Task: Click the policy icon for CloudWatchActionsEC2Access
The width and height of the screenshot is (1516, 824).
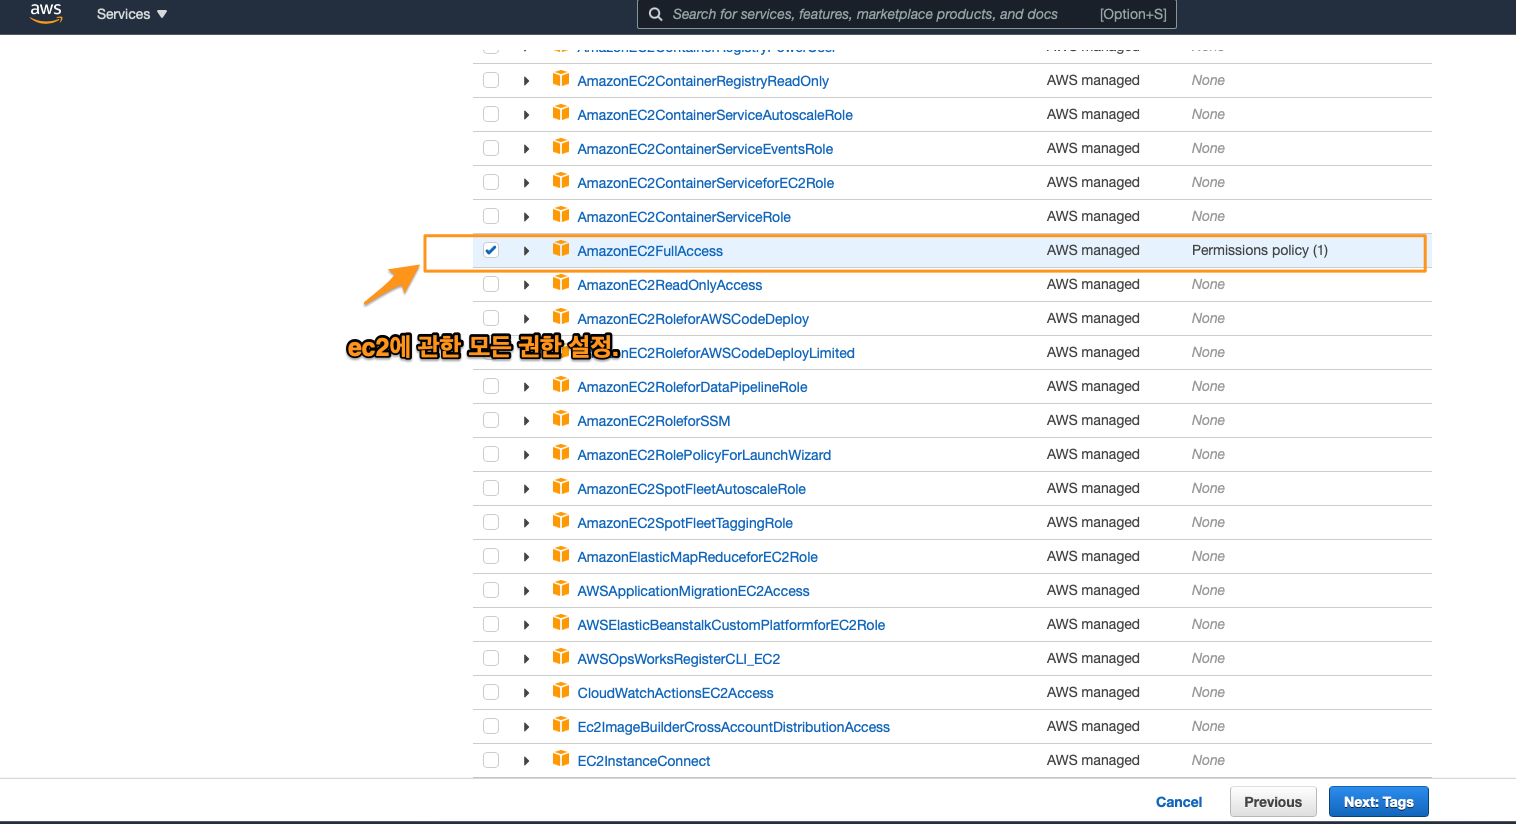Action: click(561, 691)
